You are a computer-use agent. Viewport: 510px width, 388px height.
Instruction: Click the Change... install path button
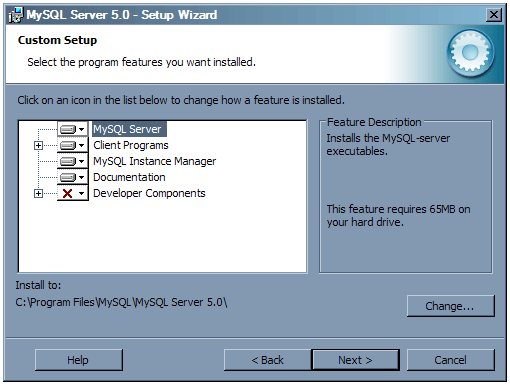(x=451, y=306)
